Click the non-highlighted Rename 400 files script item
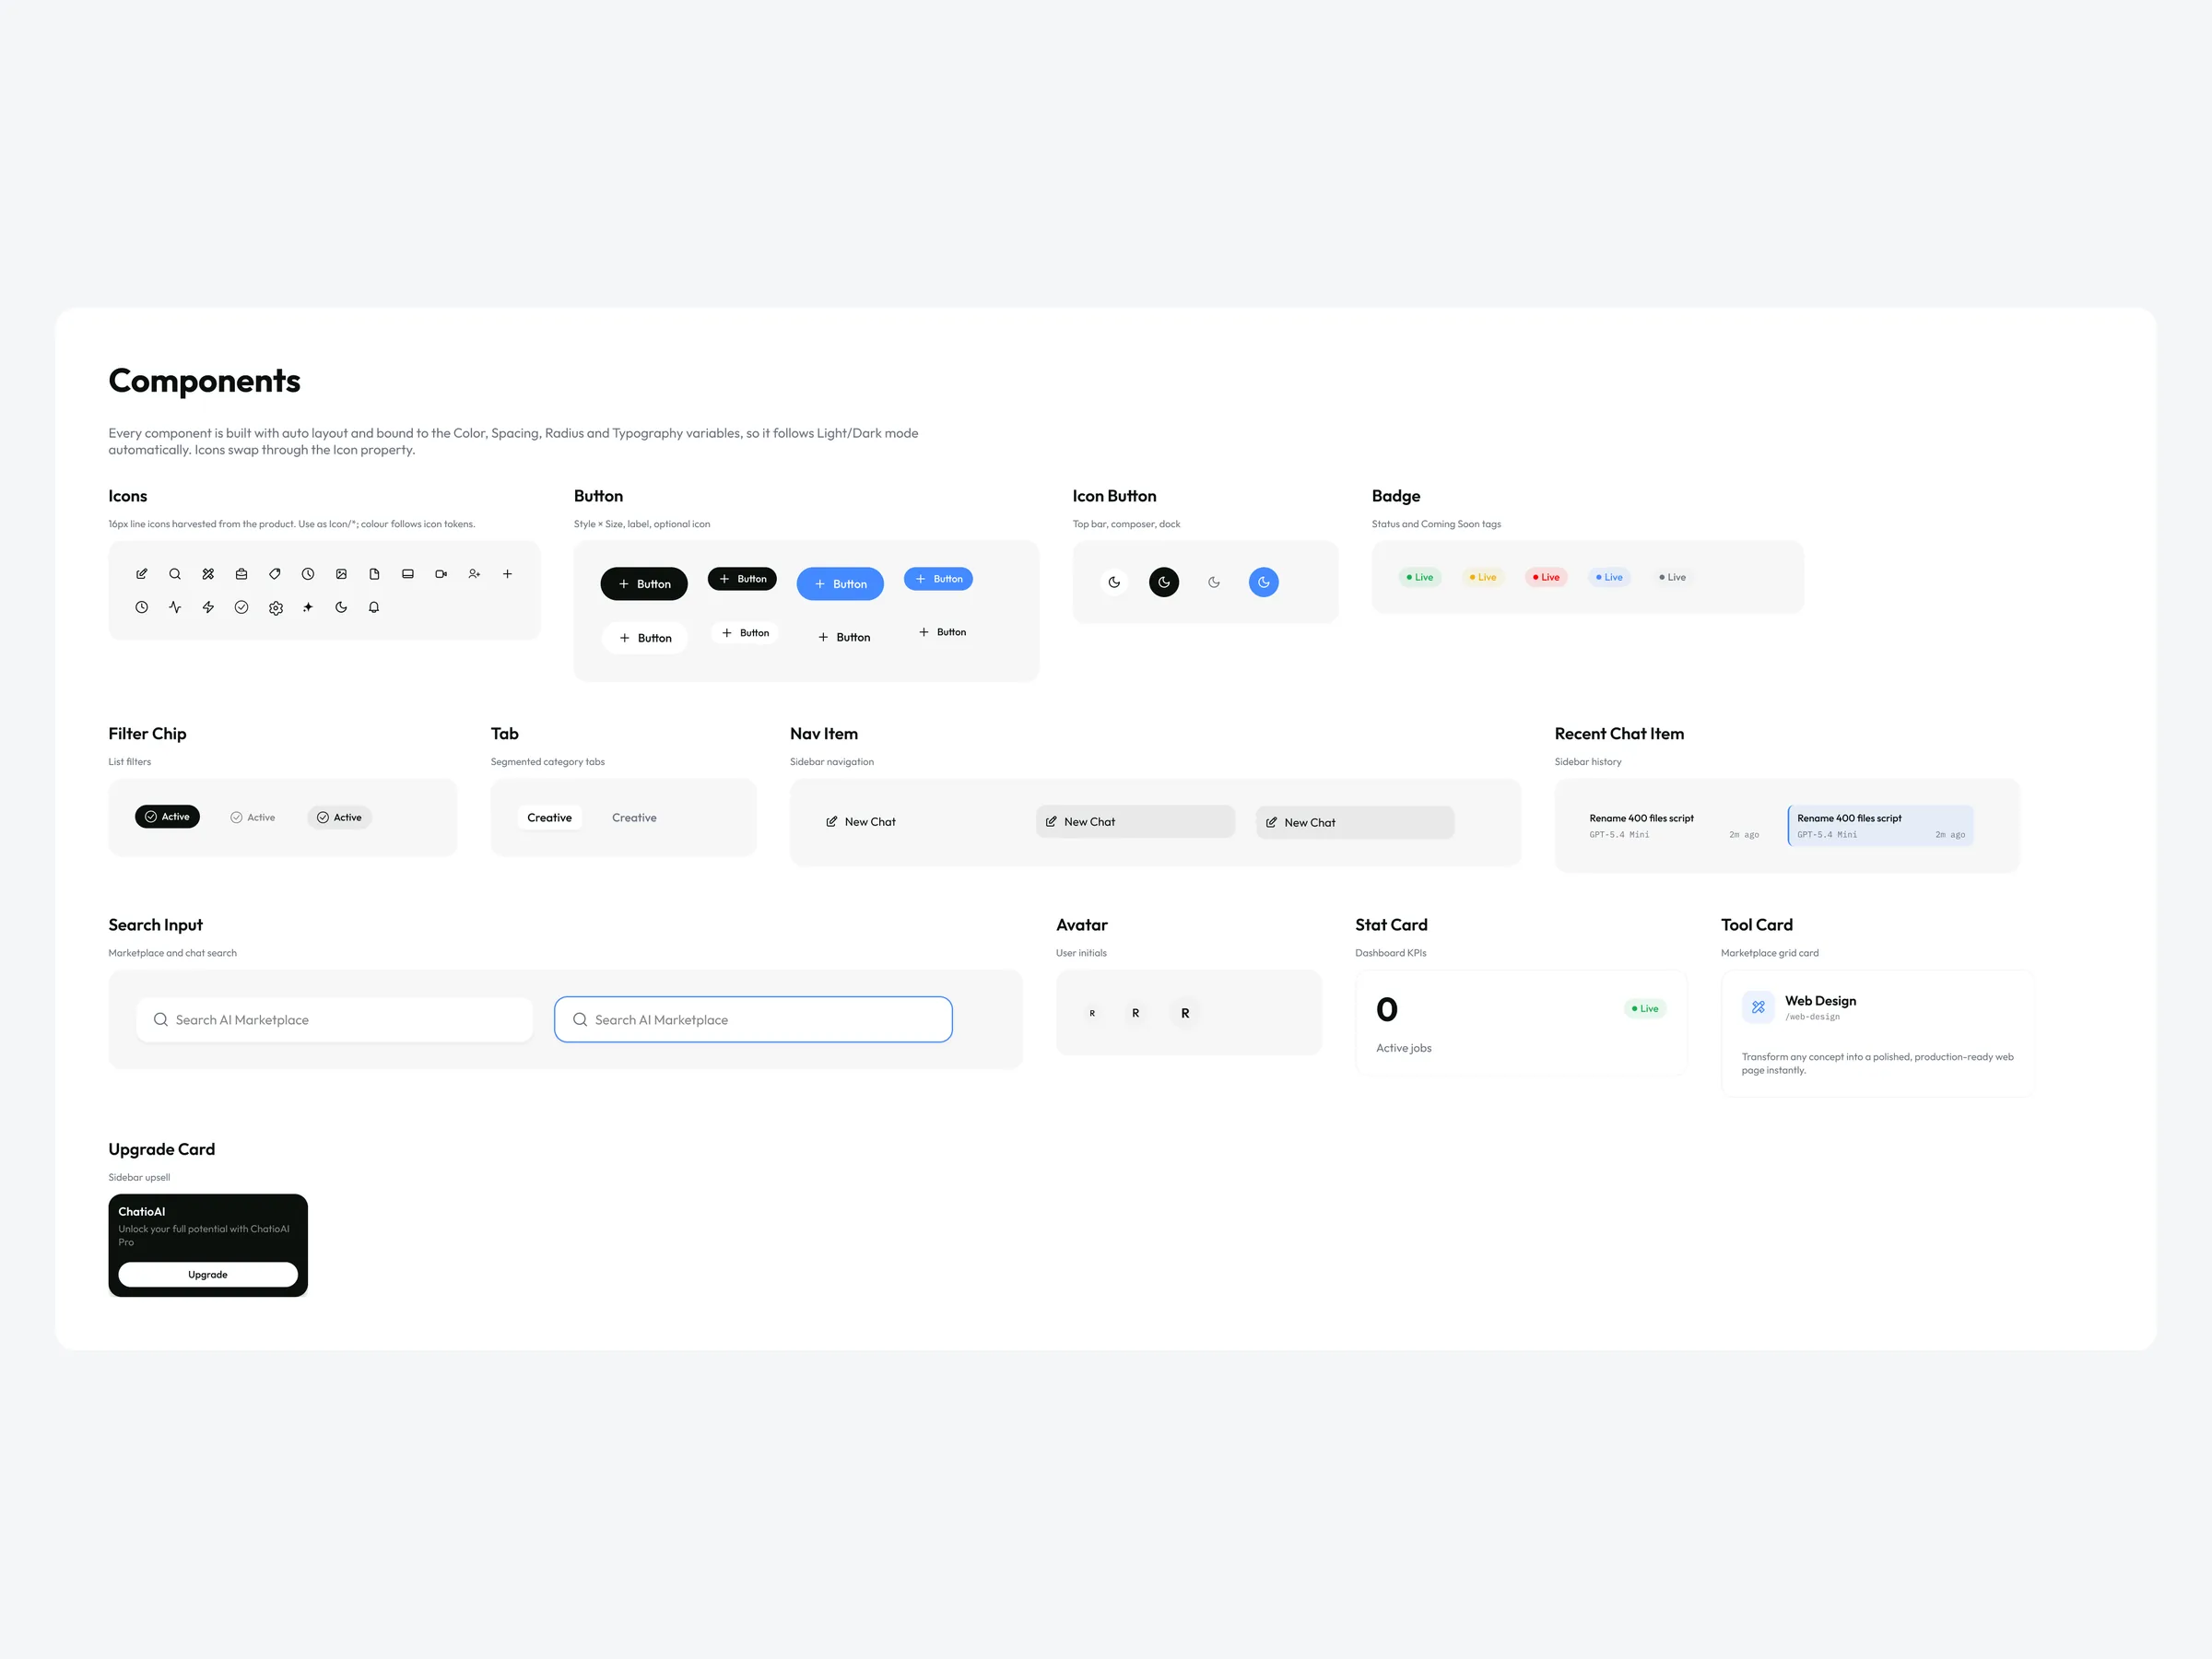The width and height of the screenshot is (2212, 1659). (1674, 826)
